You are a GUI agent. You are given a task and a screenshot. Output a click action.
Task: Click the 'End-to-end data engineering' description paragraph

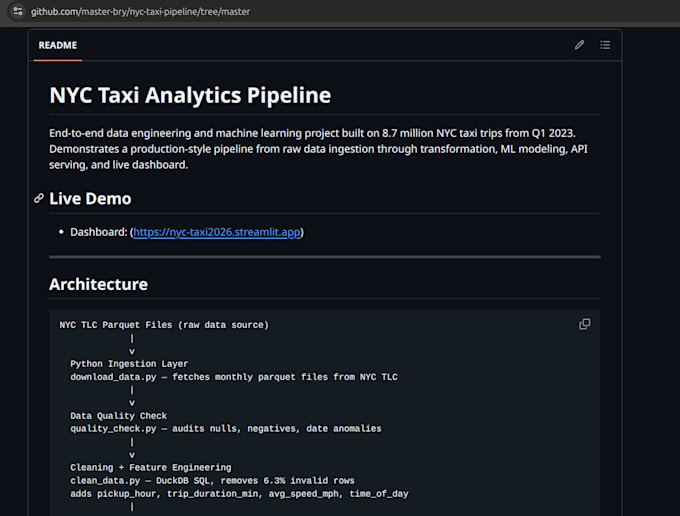(x=318, y=149)
